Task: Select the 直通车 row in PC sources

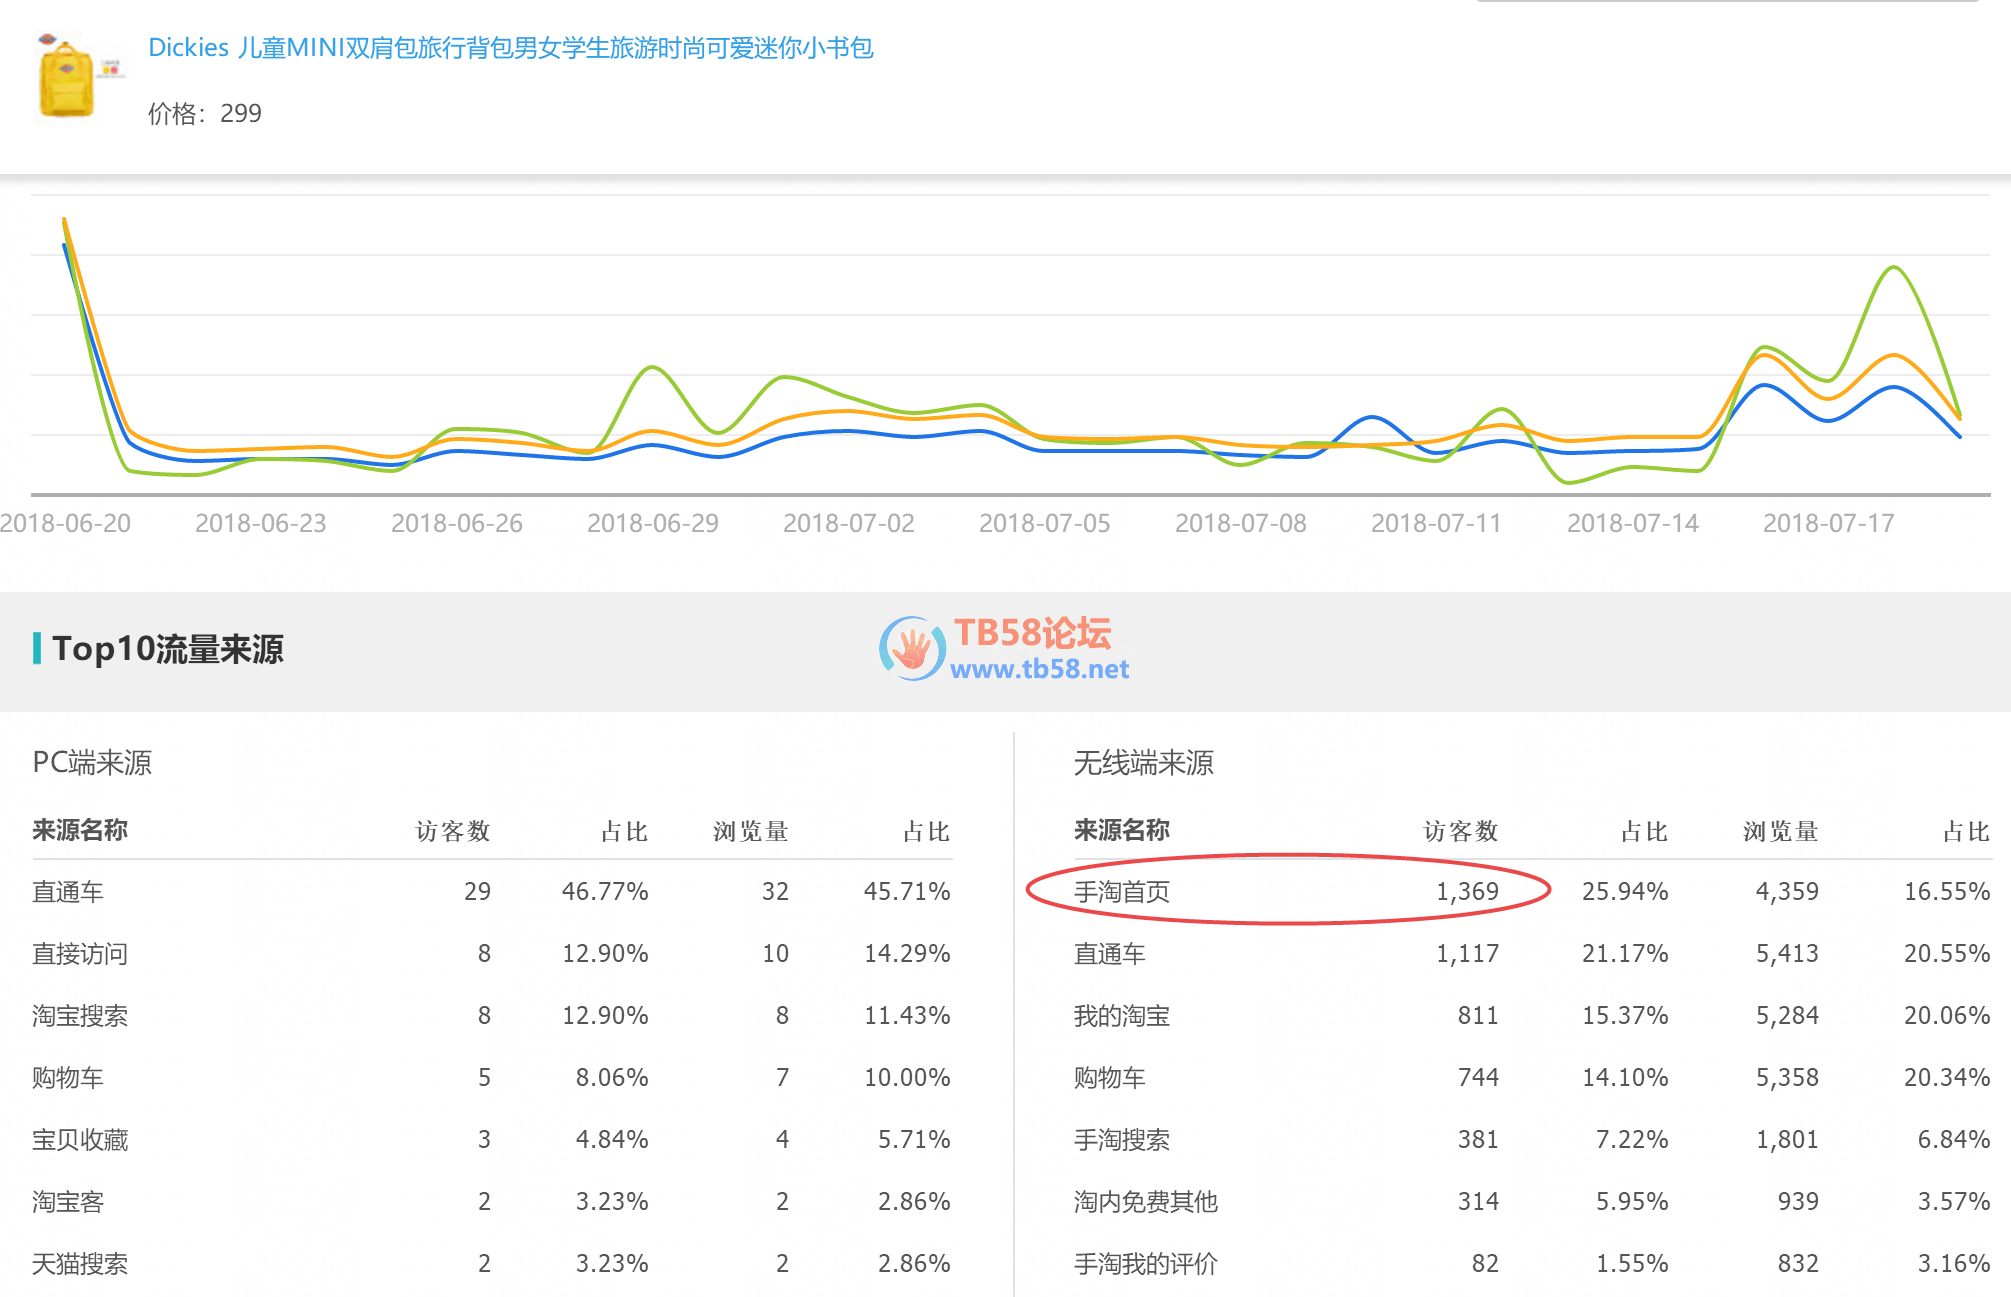Action: click(x=492, y=891)
